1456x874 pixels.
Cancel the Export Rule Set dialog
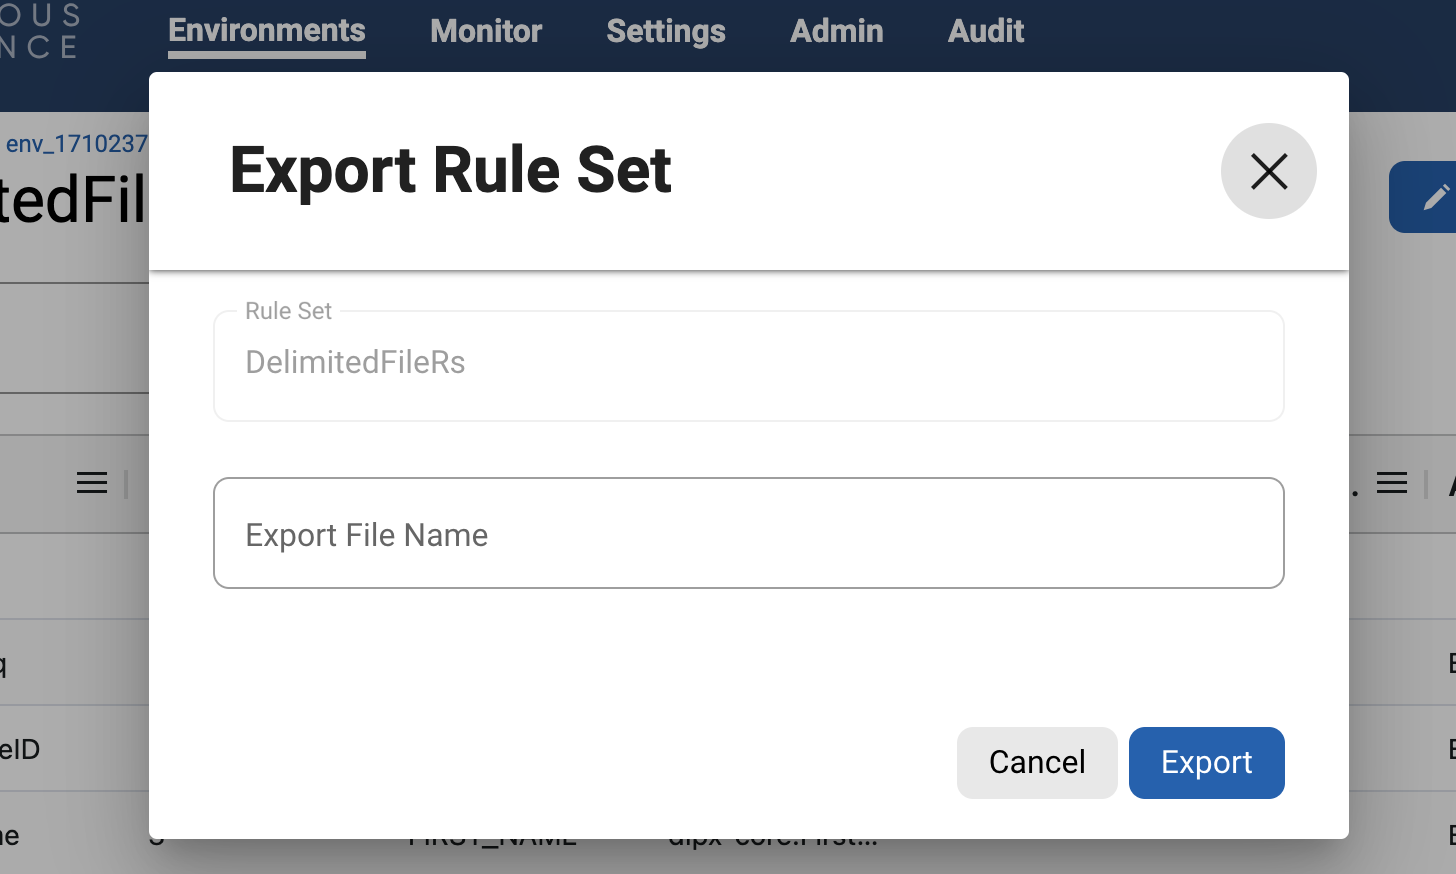coord(1036,762)
